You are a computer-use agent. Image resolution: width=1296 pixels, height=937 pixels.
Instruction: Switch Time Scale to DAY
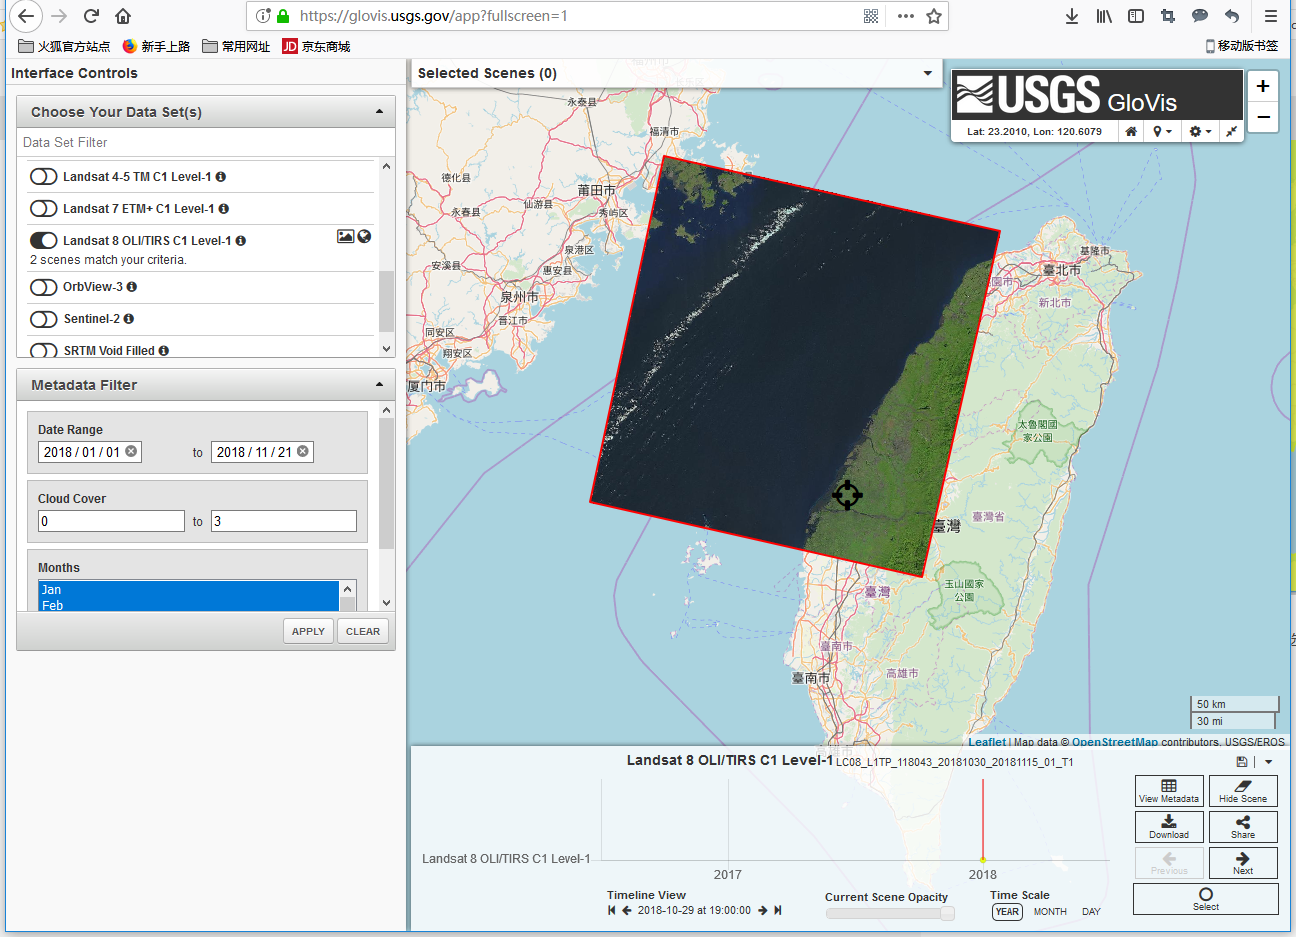(x=1090, y=912)
